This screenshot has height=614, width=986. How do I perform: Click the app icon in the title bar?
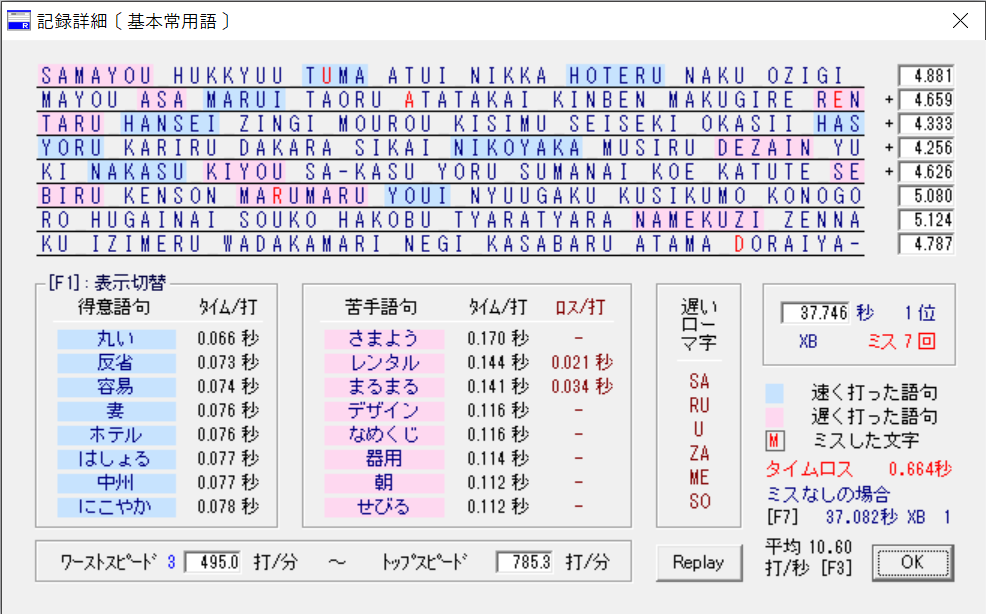pos(18,20)
